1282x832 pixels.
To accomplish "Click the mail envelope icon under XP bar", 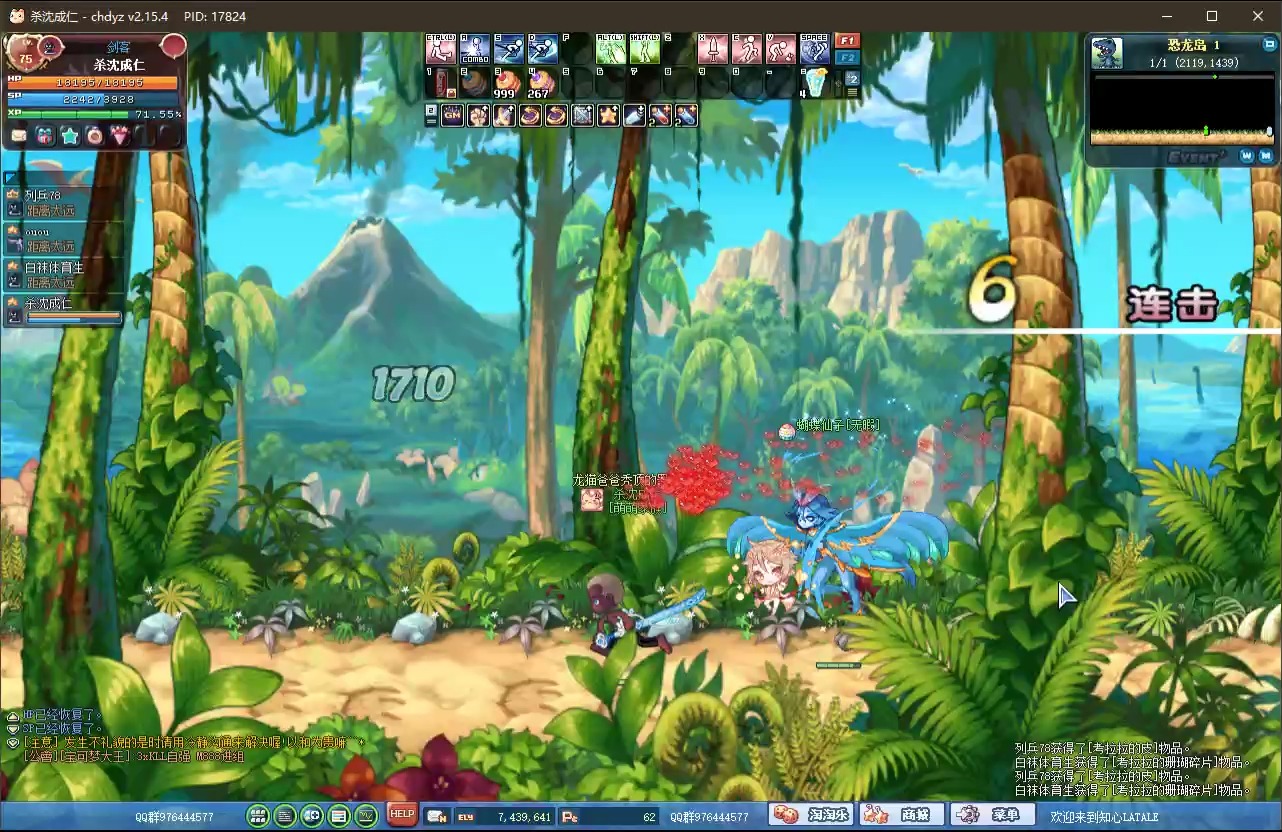I will (x=19, y=136).
